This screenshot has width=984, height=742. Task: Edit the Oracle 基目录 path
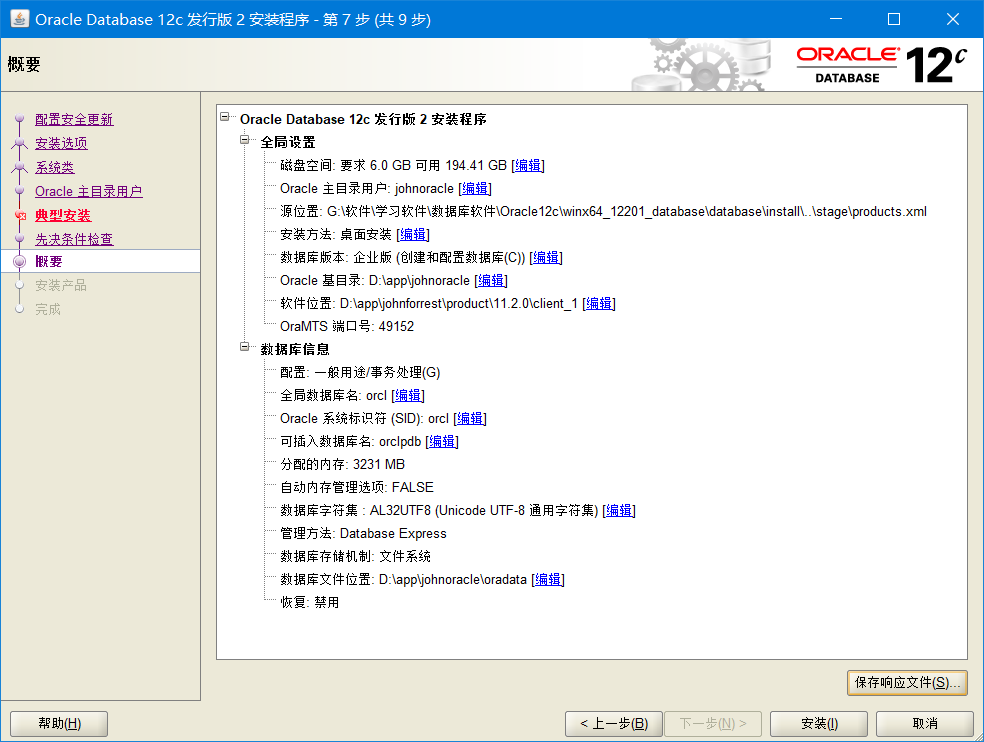coord(491,280)
